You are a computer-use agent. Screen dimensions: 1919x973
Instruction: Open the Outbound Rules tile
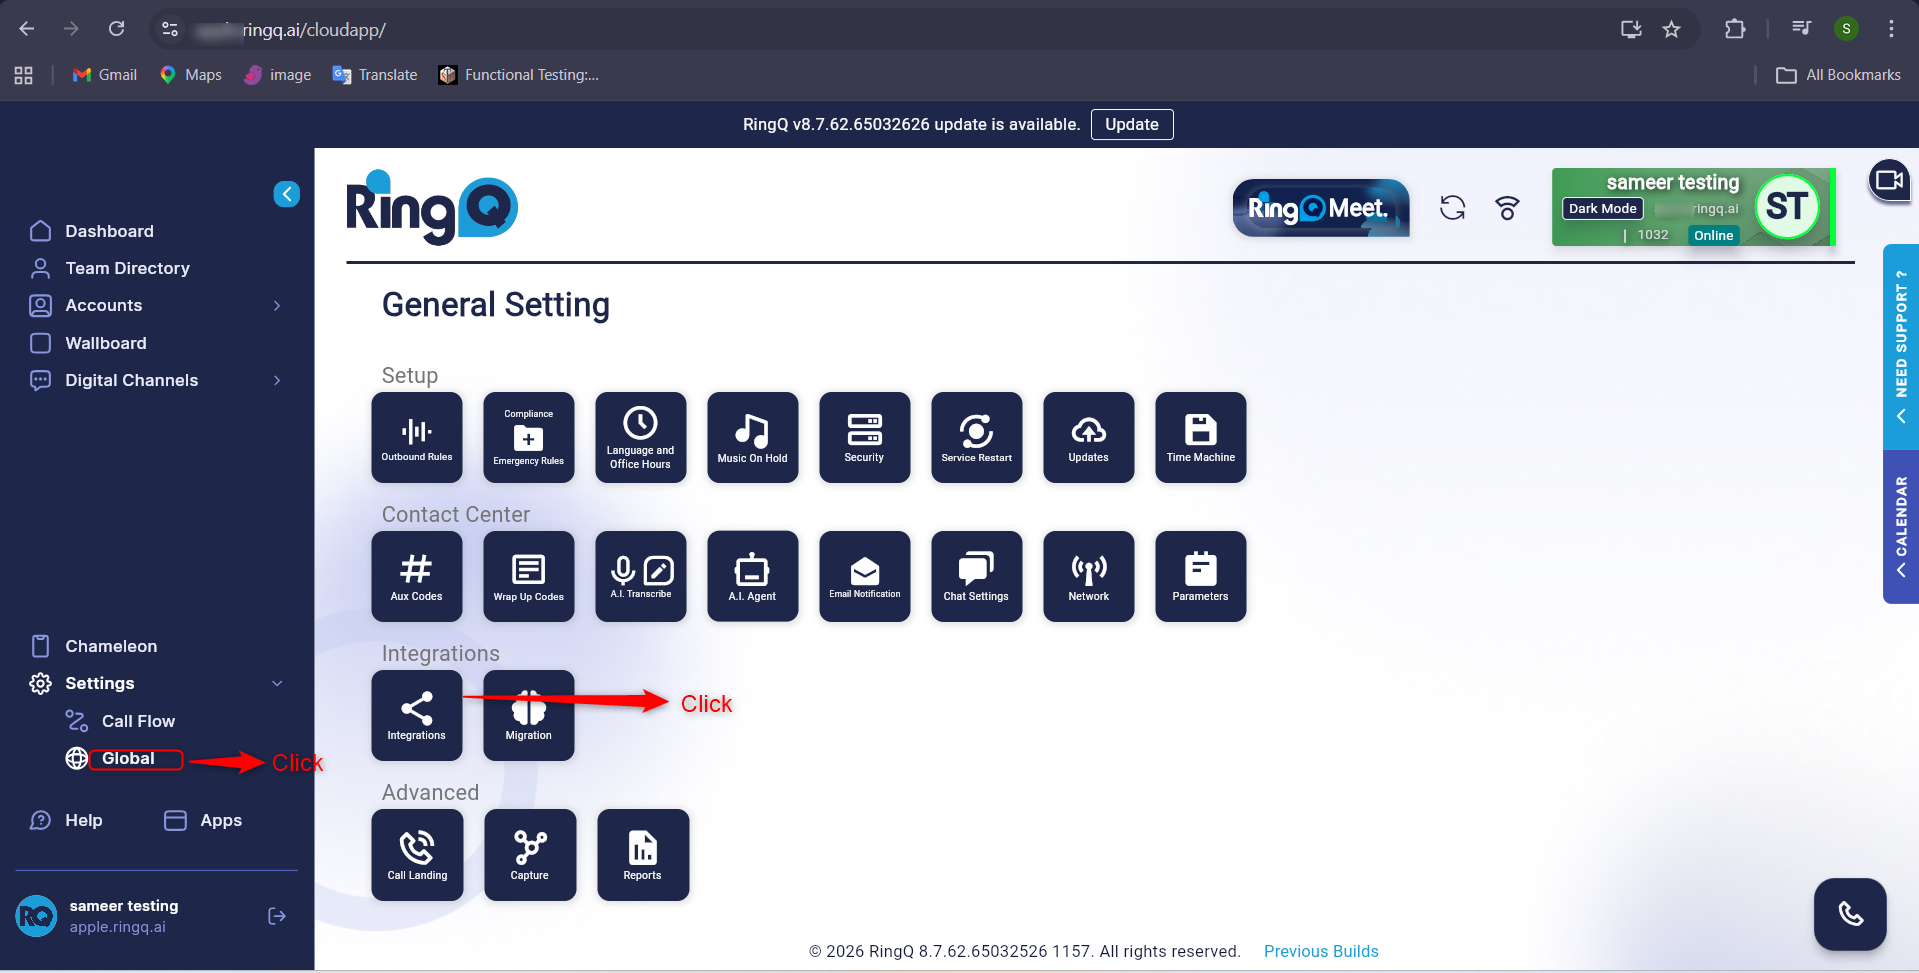(417, 437)
